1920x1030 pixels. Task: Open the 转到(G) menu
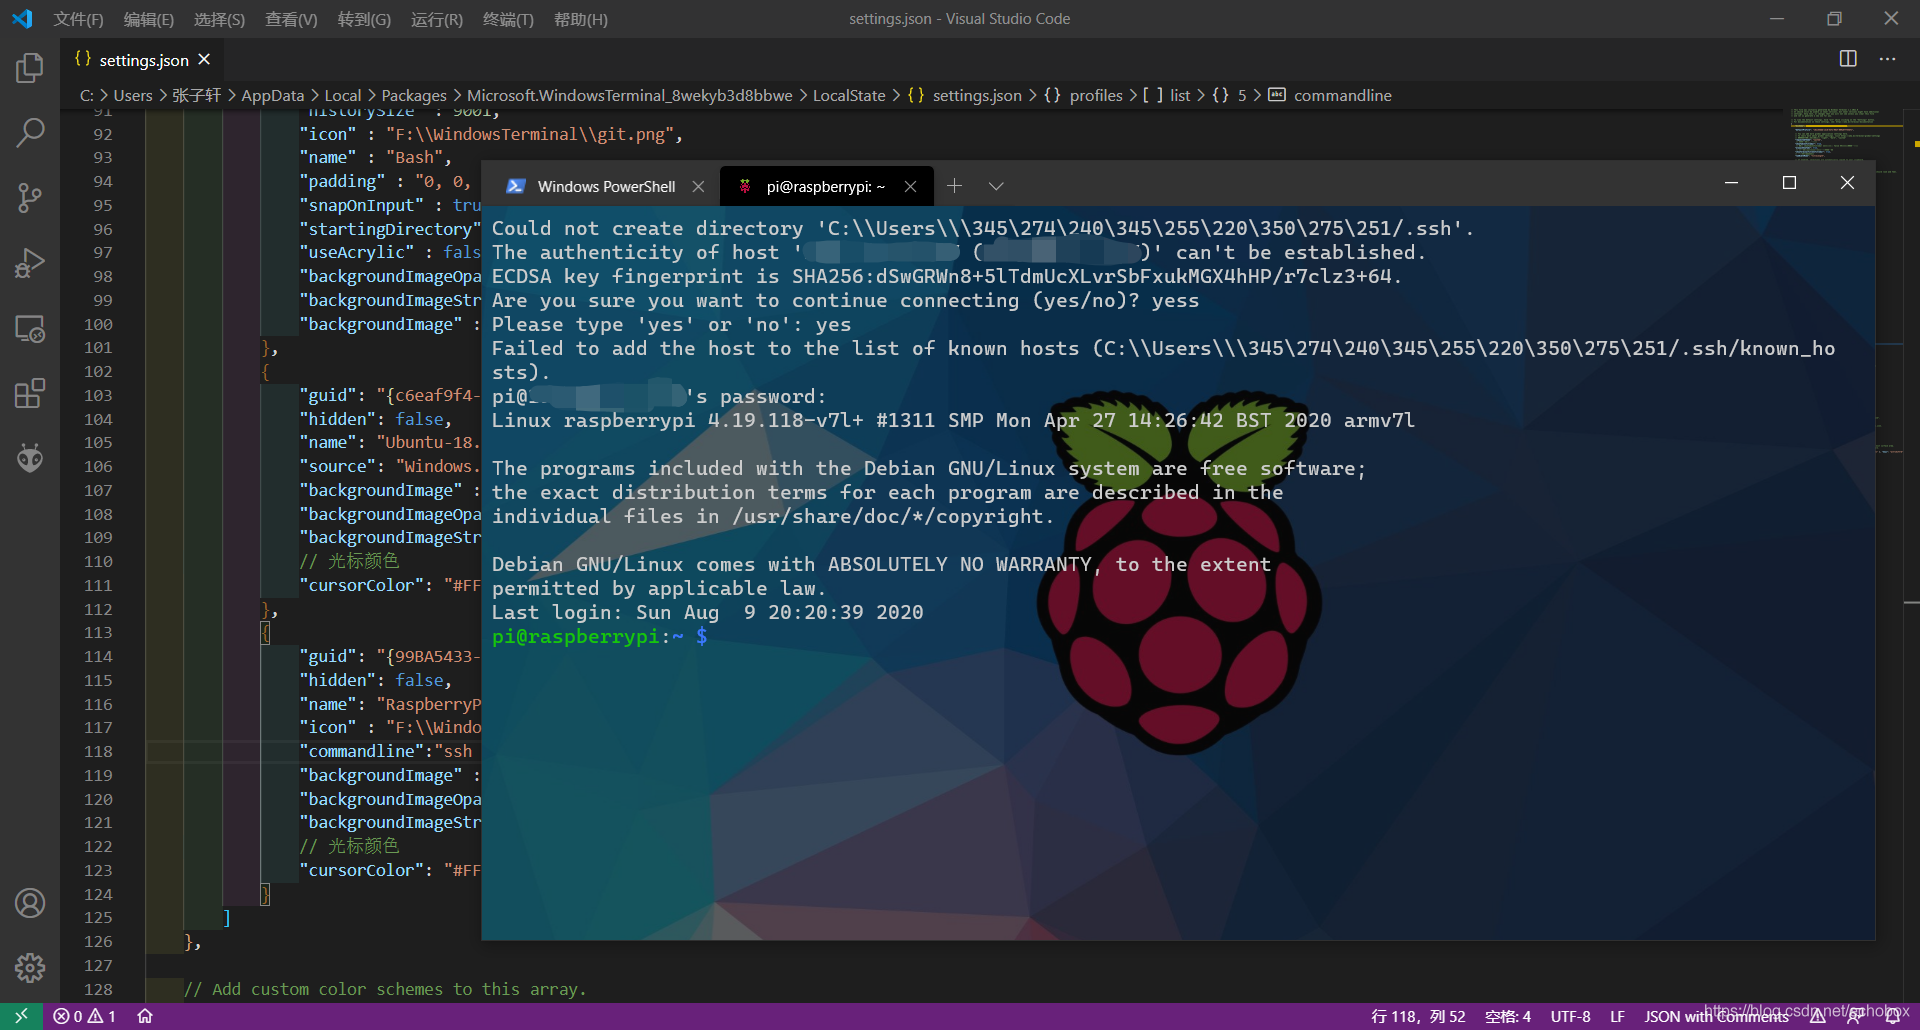point(364,19)
